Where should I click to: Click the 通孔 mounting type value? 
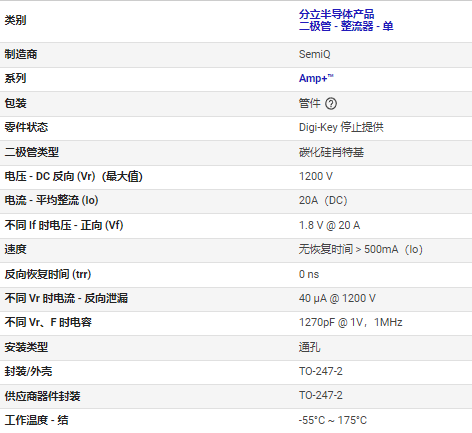coord(309,347)
